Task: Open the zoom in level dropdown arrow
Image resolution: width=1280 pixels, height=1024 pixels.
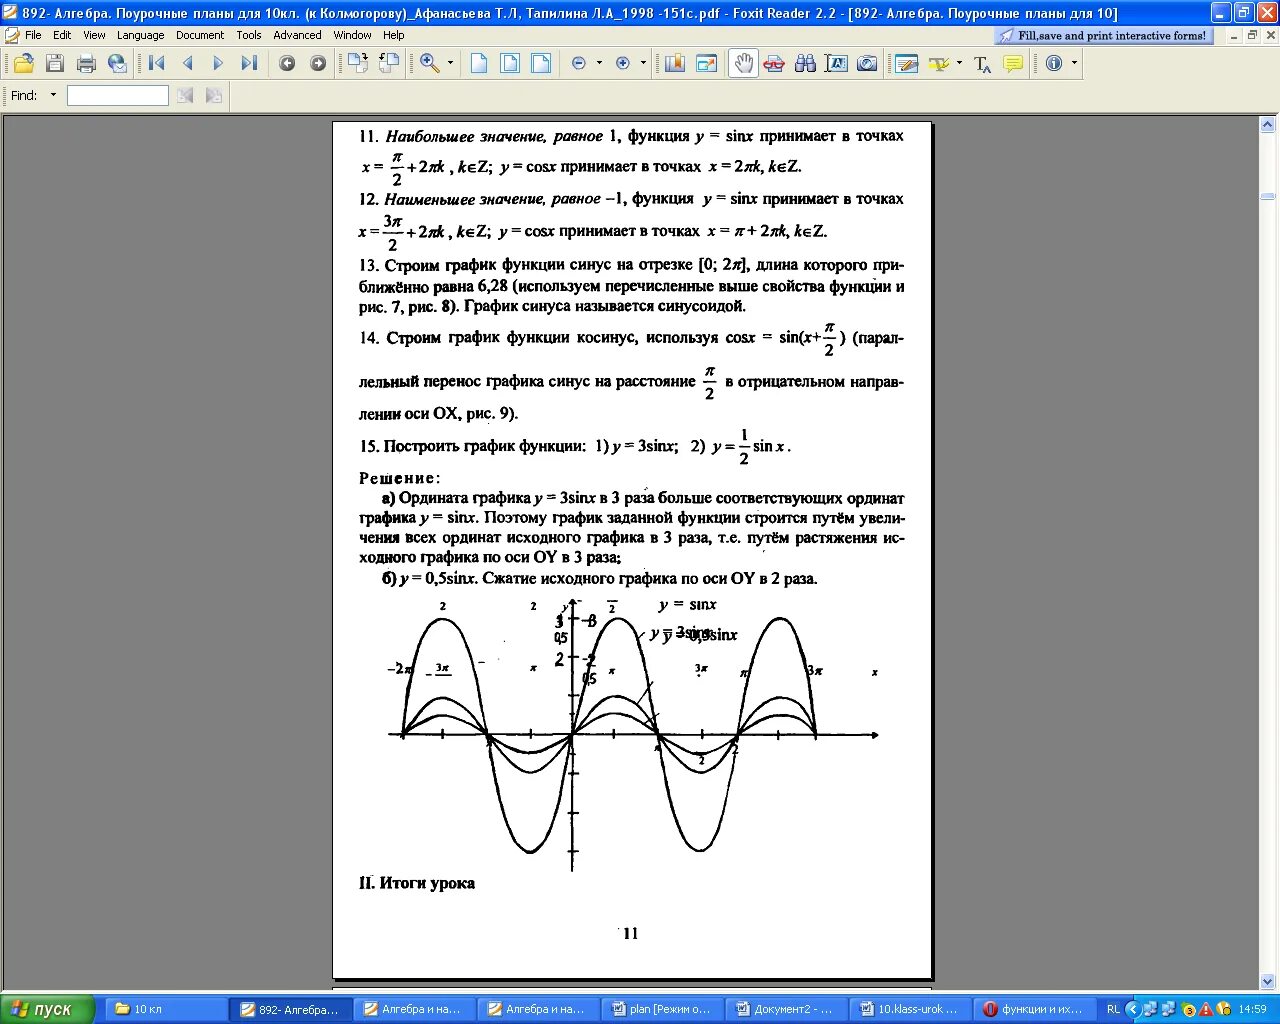Action: [x=643, y=63]
